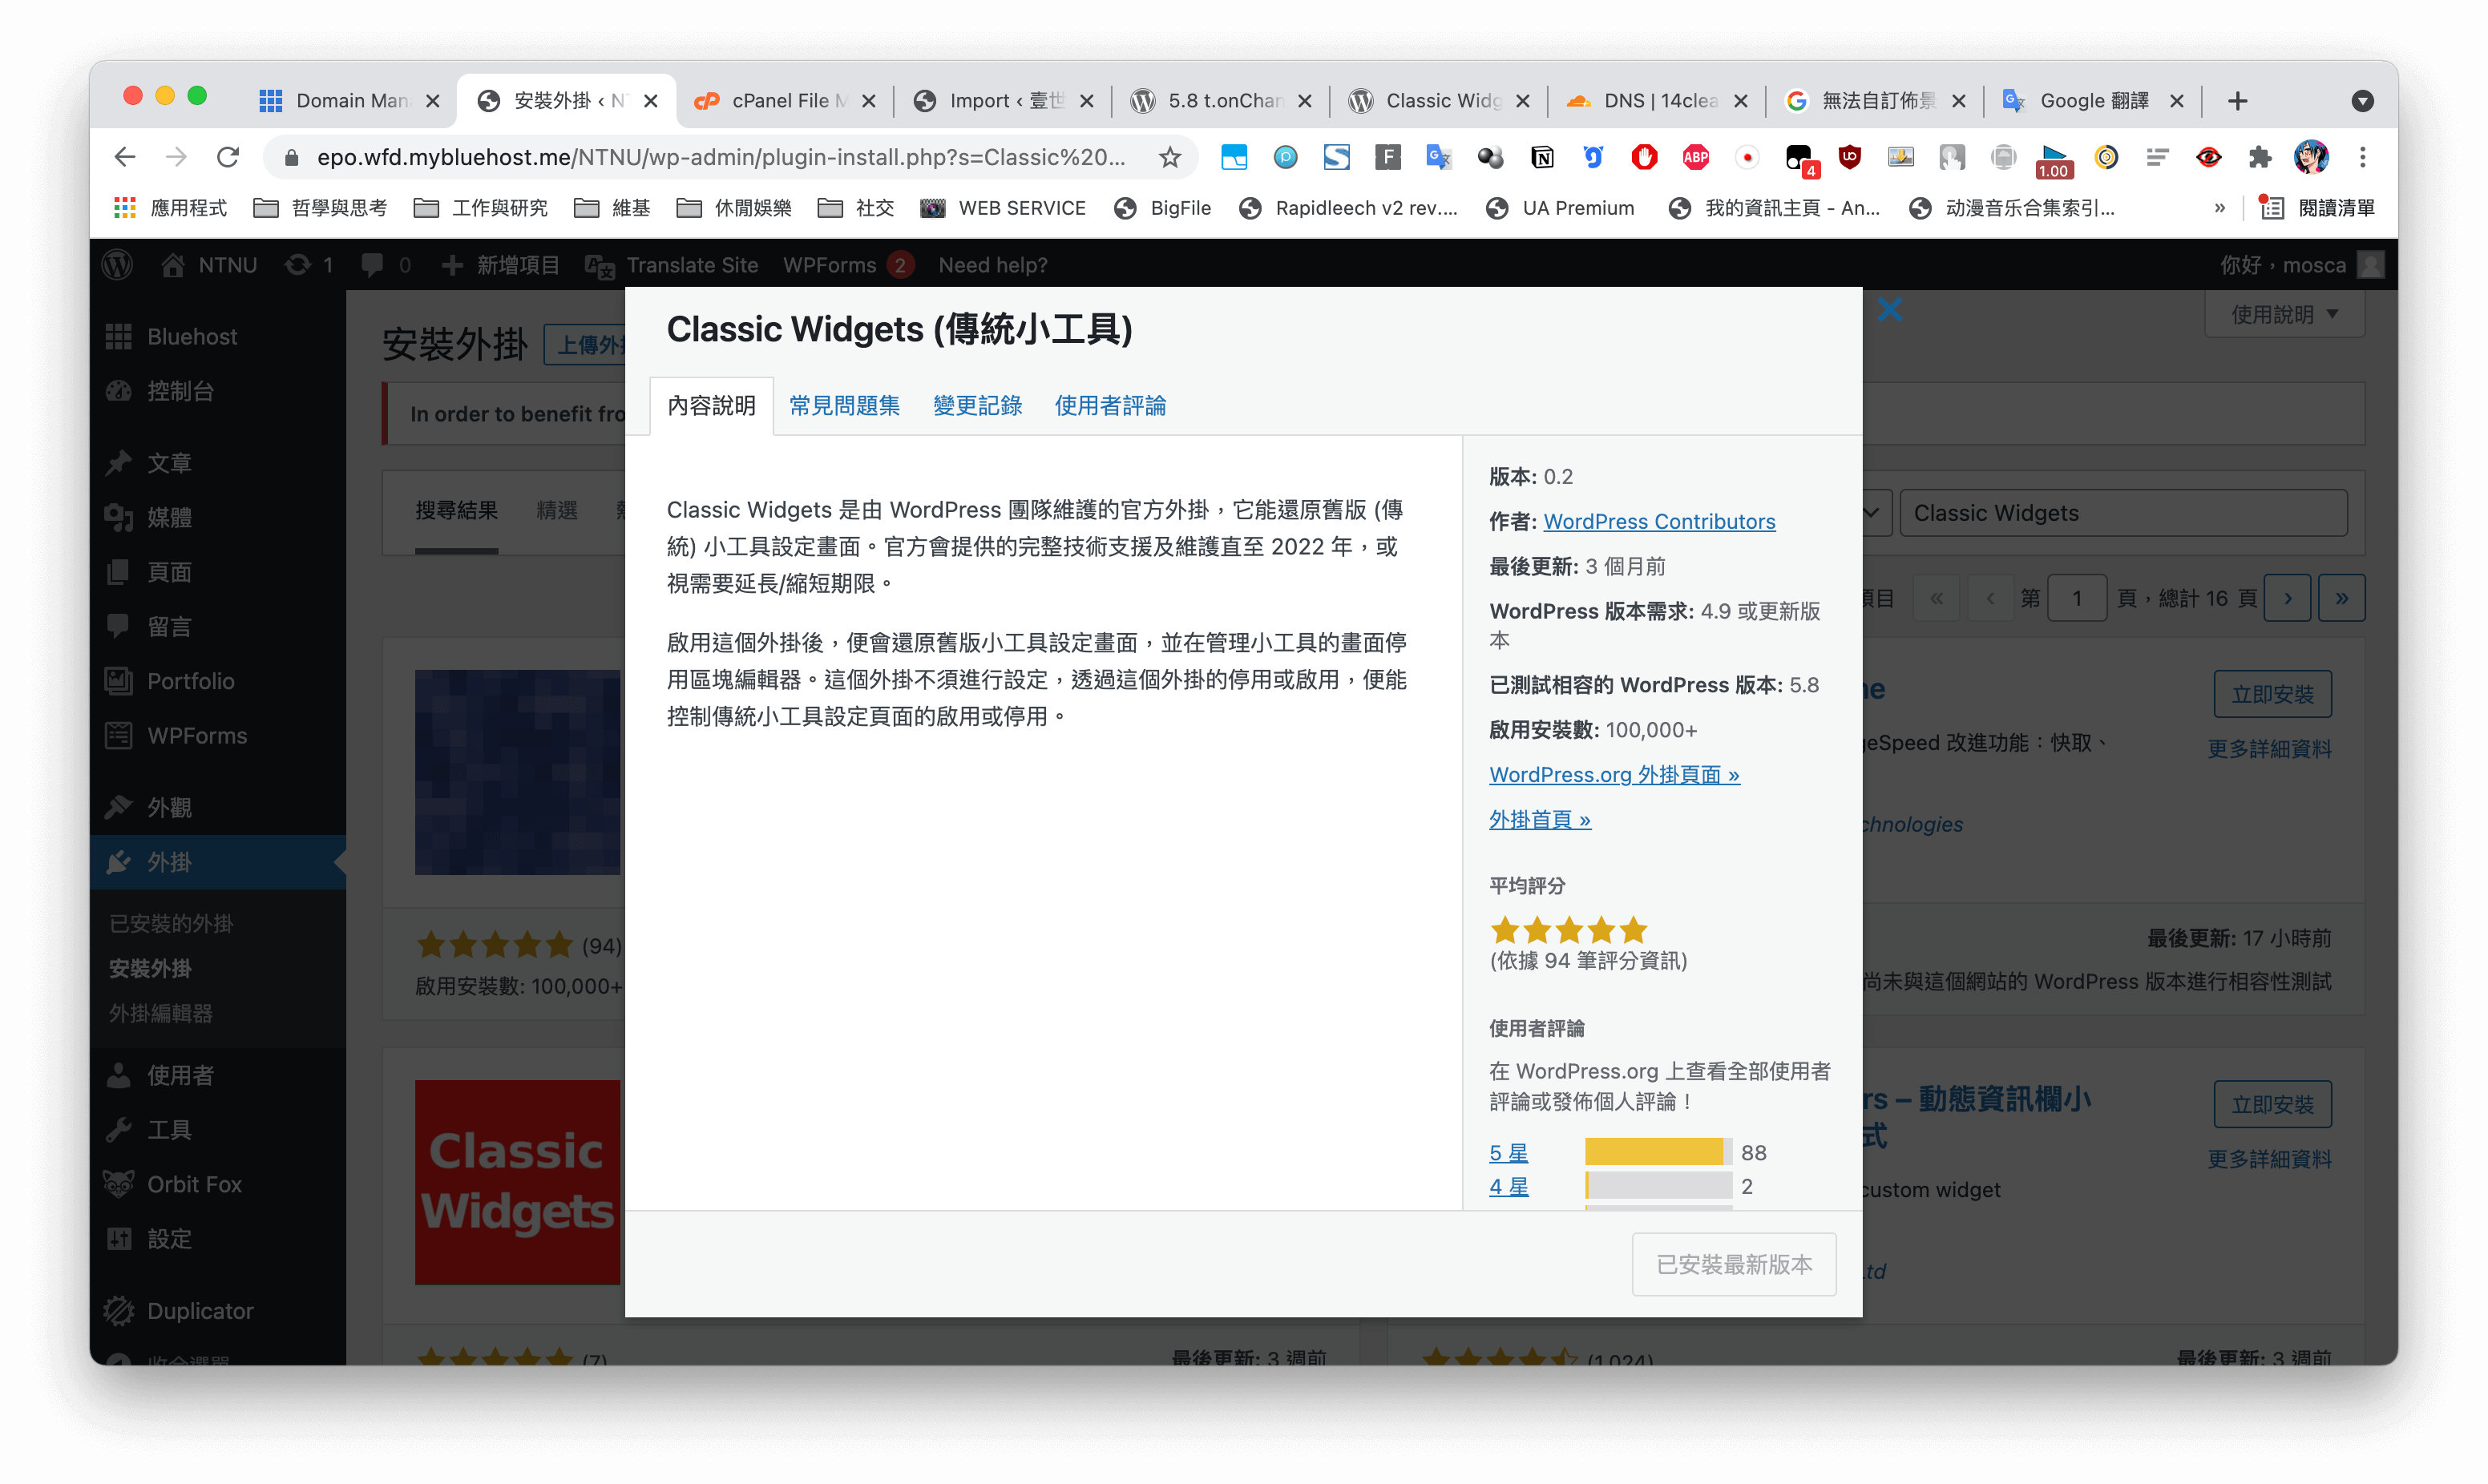This screenshot has width=2488, height=1484.
Task: Open 設定 settings in the sidebar
Action: pyautogui.click(x=169, y=1239)
